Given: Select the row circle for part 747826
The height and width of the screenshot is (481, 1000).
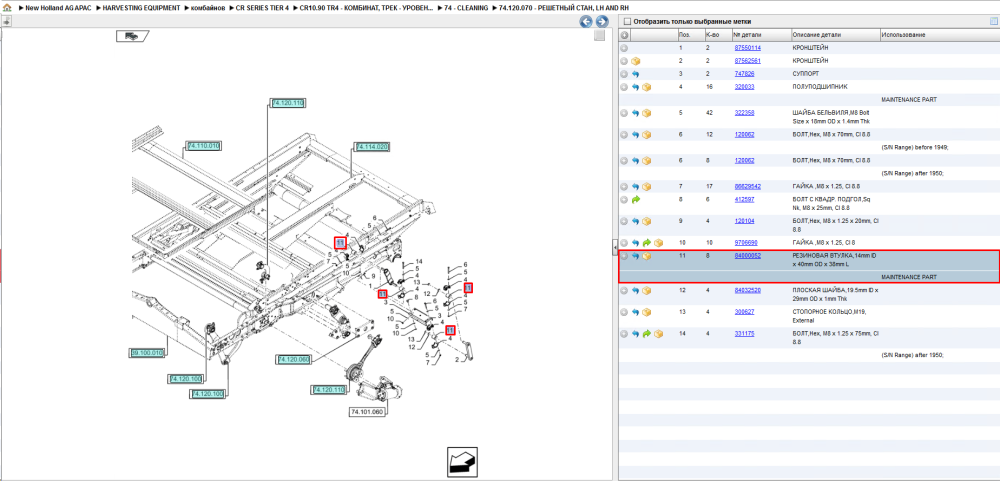Looking at the screenshot, I should tap(624, 74).
